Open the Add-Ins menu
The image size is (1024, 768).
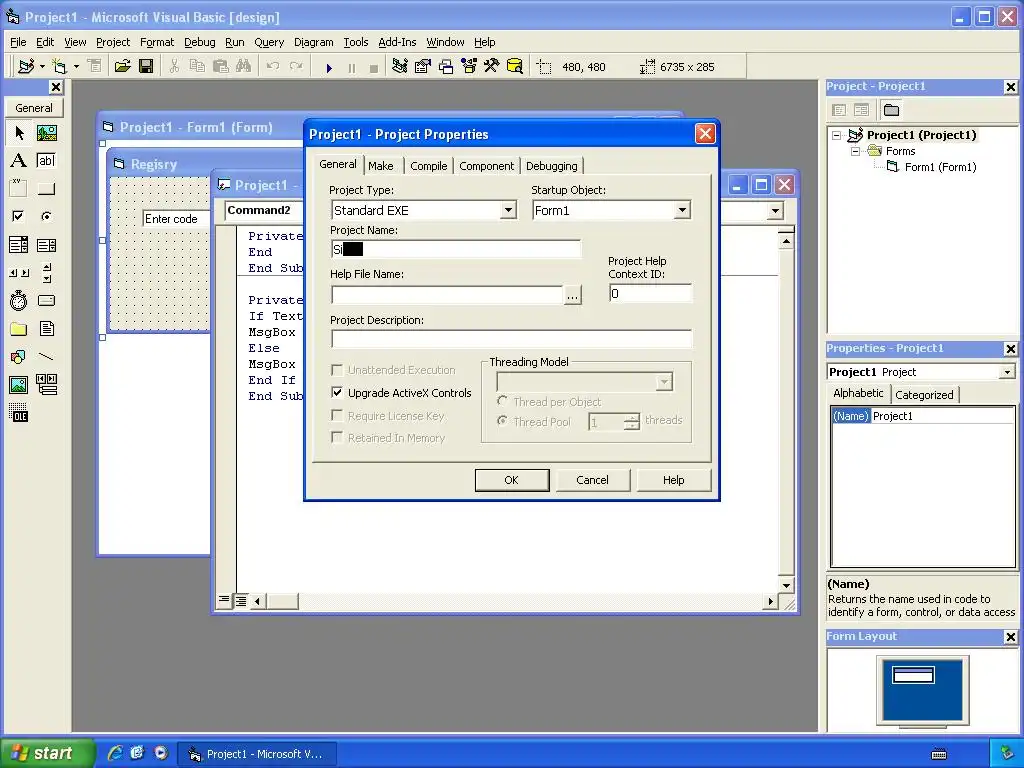click(397, 42)
